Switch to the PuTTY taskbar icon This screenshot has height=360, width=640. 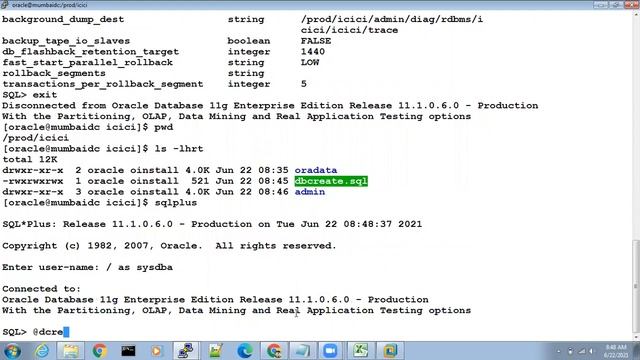(186, 351)
